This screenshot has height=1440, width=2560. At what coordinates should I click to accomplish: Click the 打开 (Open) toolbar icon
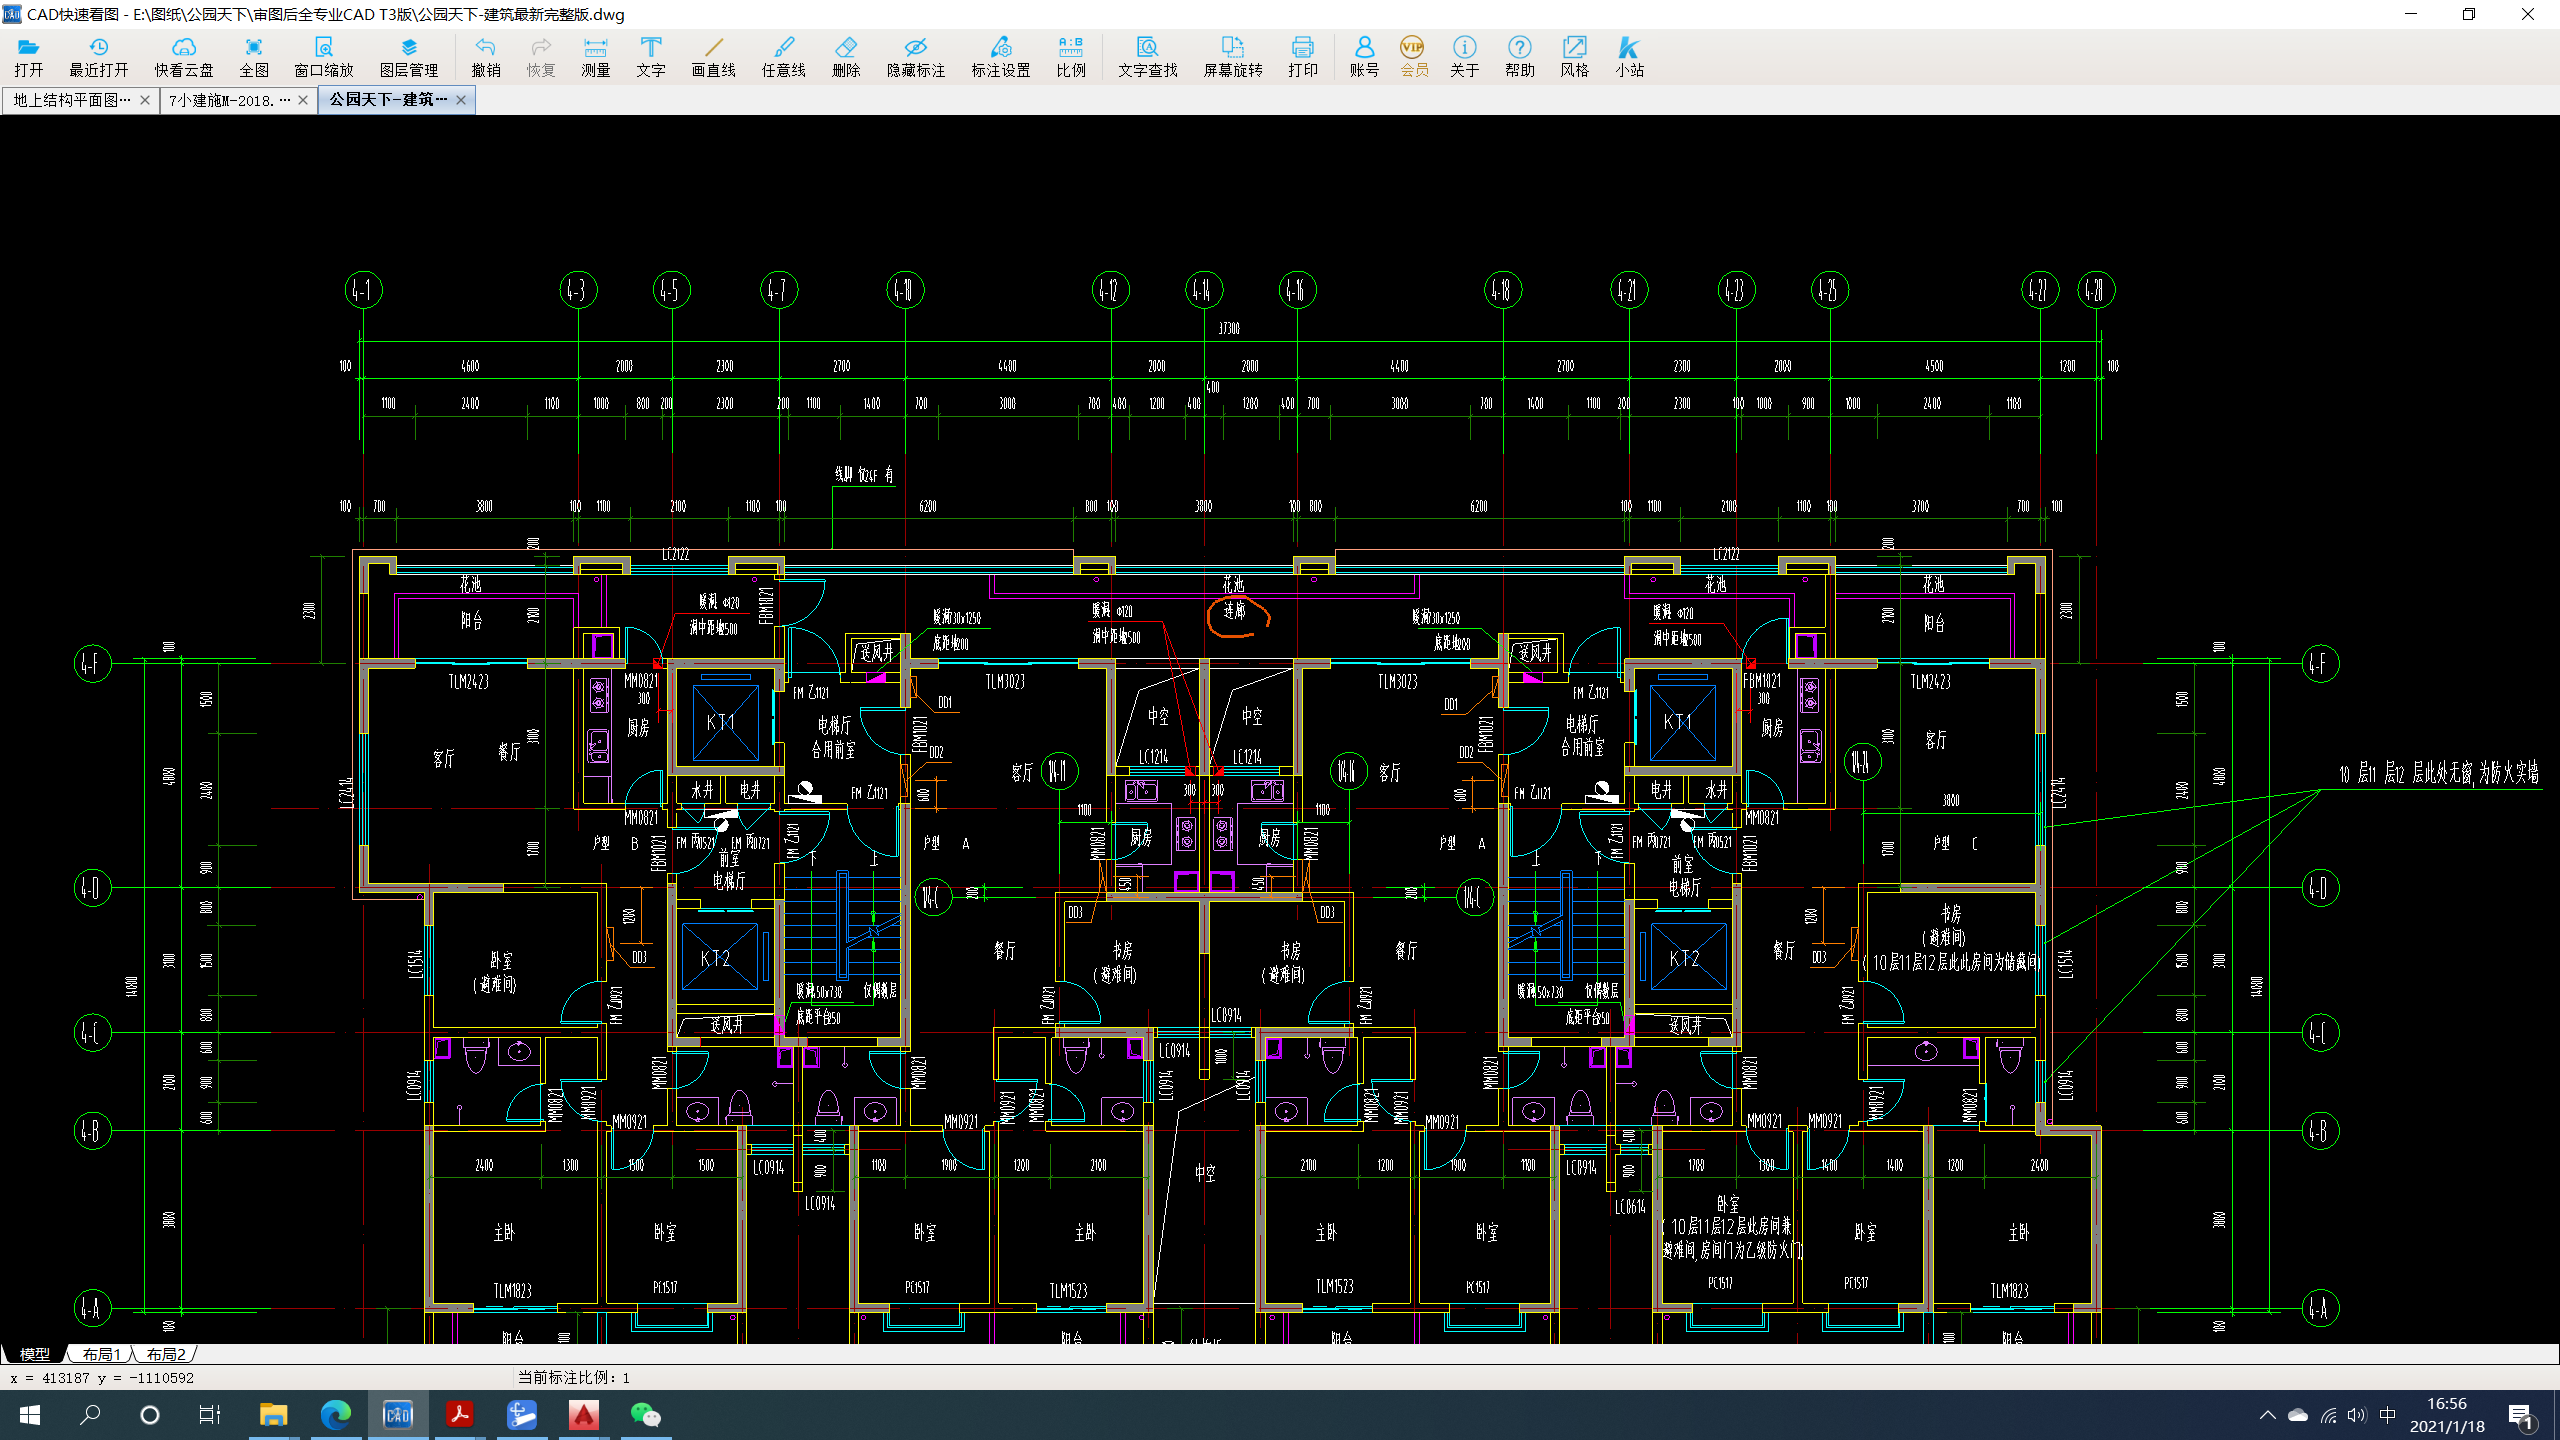[29, 57]
